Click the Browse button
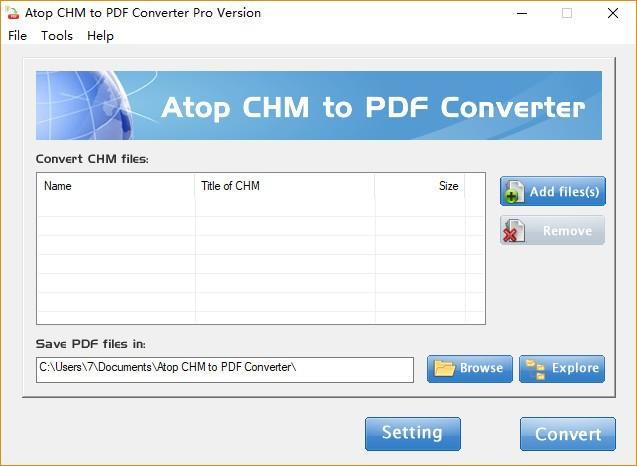 pos(470,368)
